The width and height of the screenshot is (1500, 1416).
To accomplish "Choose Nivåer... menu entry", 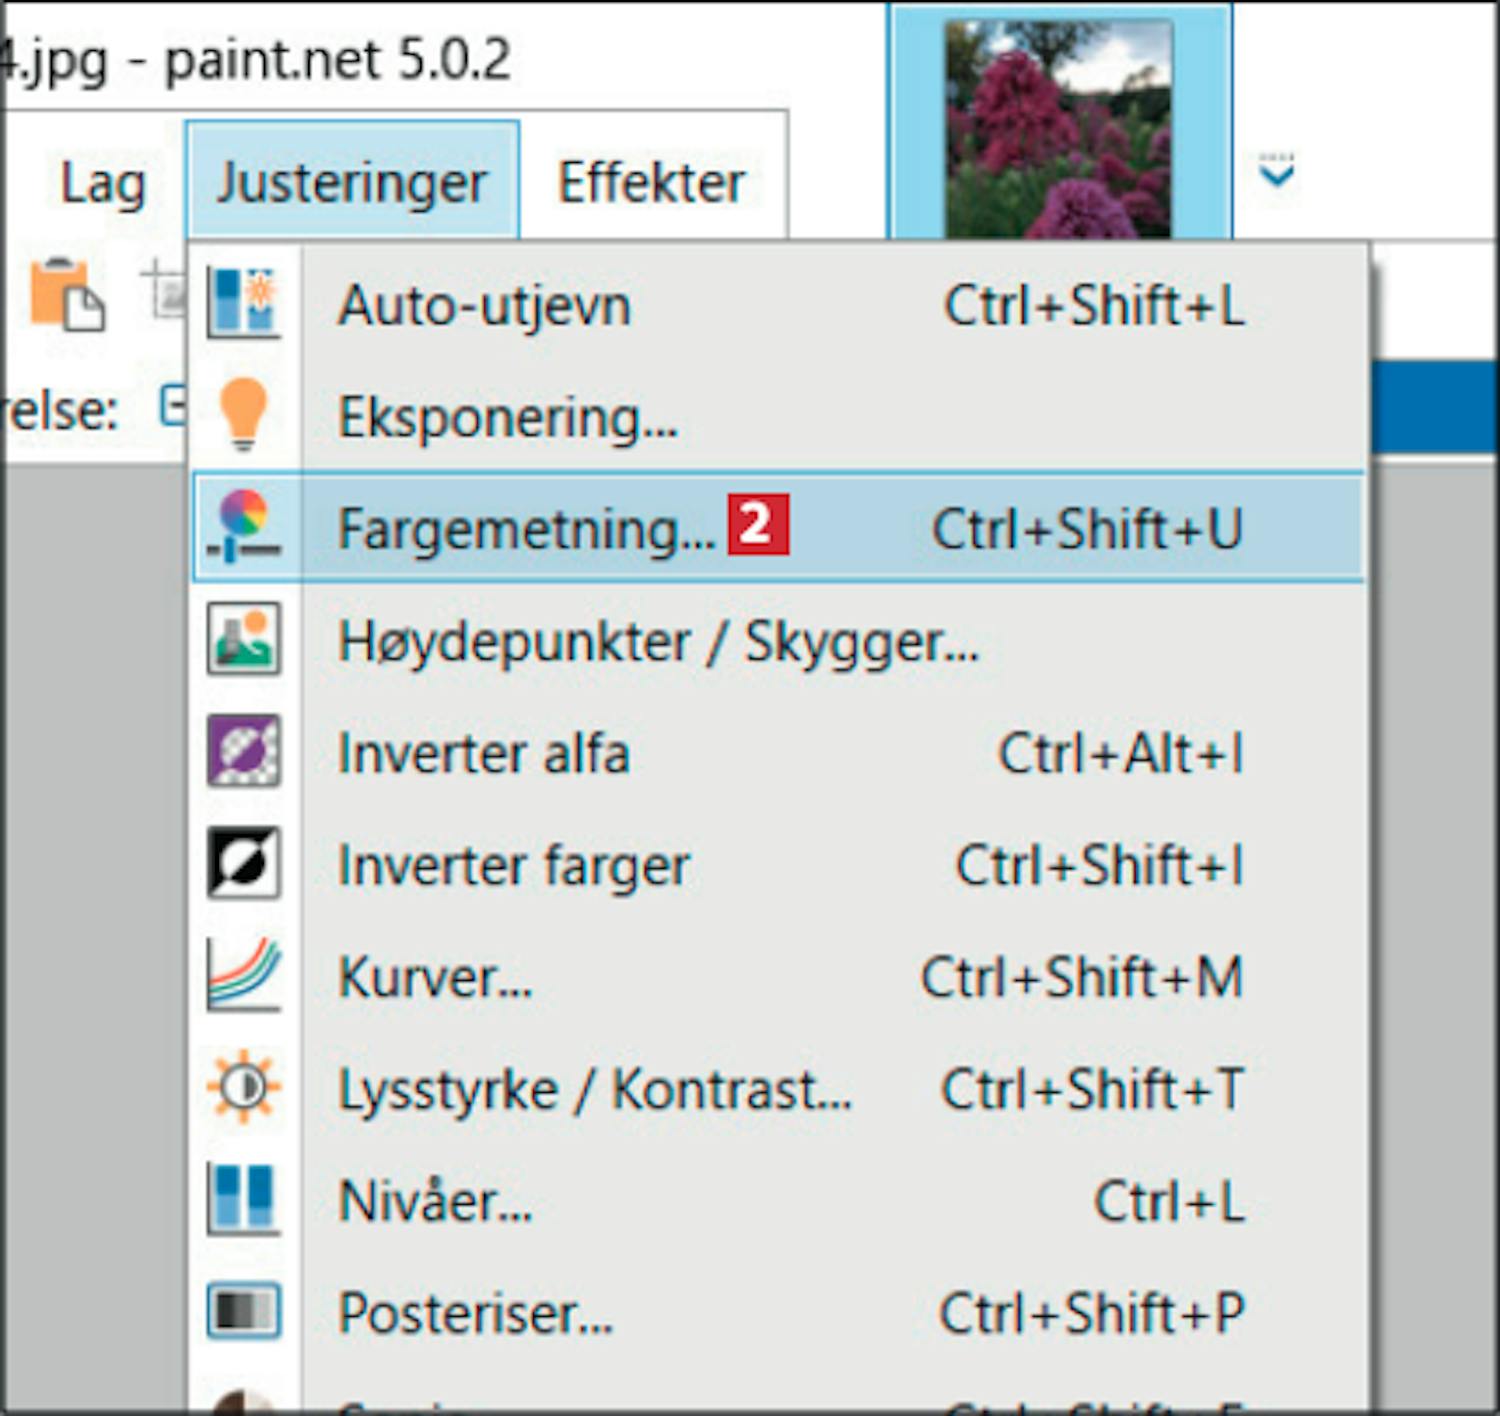I will pos(436,1201).
